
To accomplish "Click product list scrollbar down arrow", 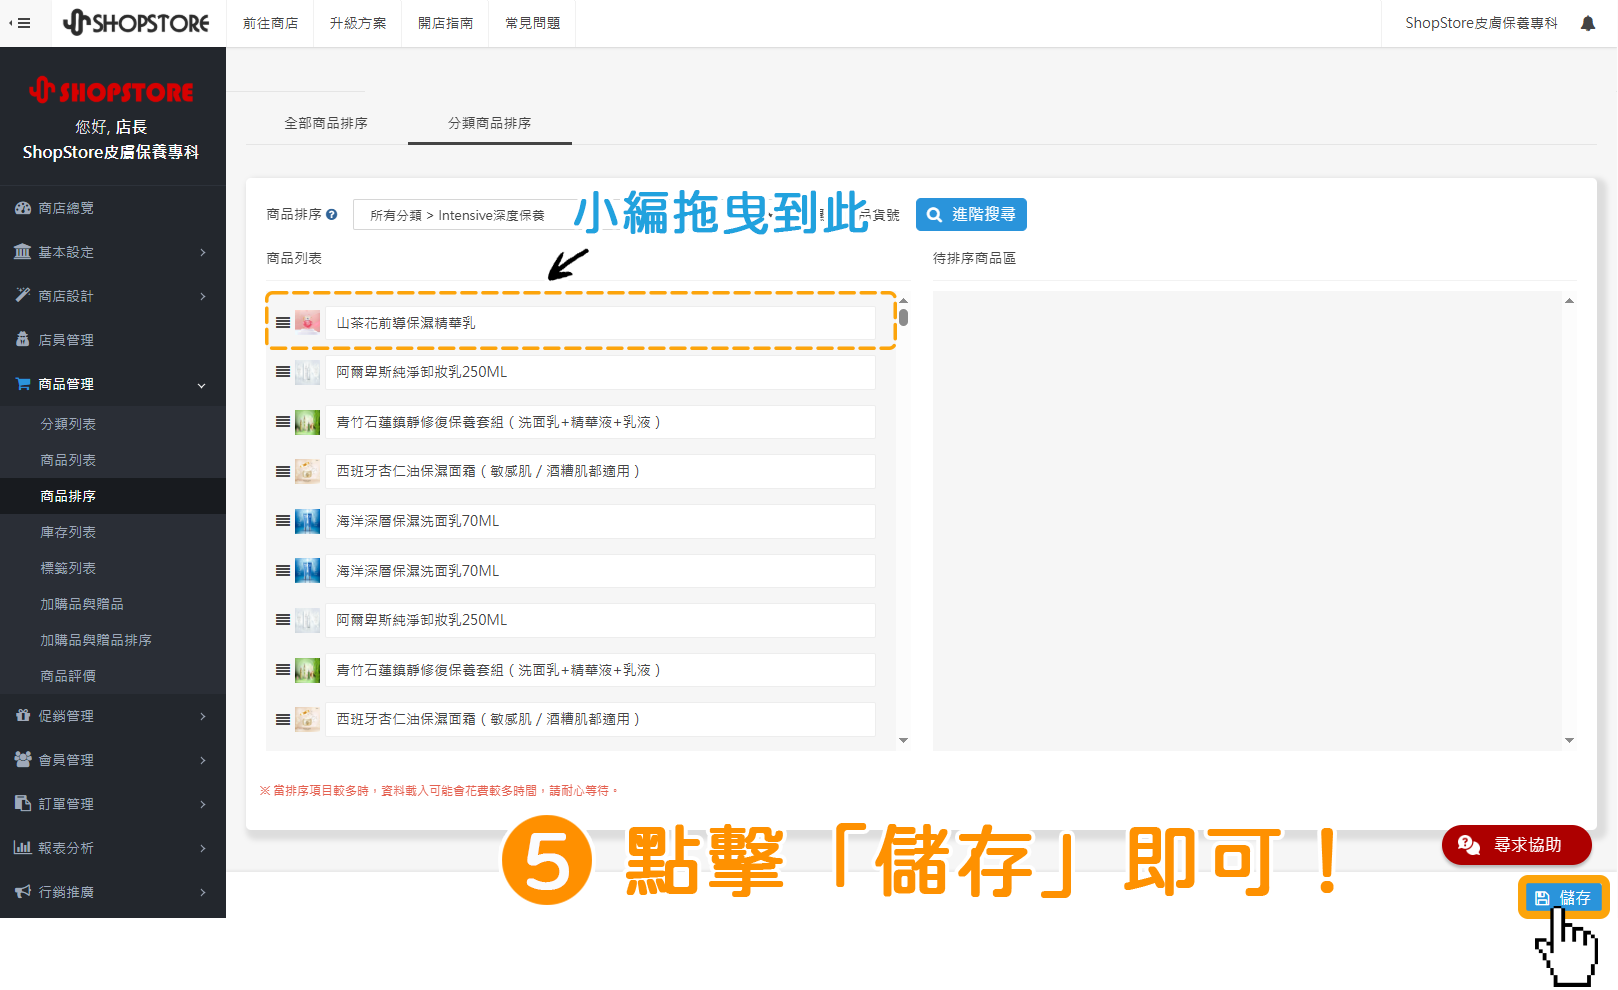I will point(903,741).
